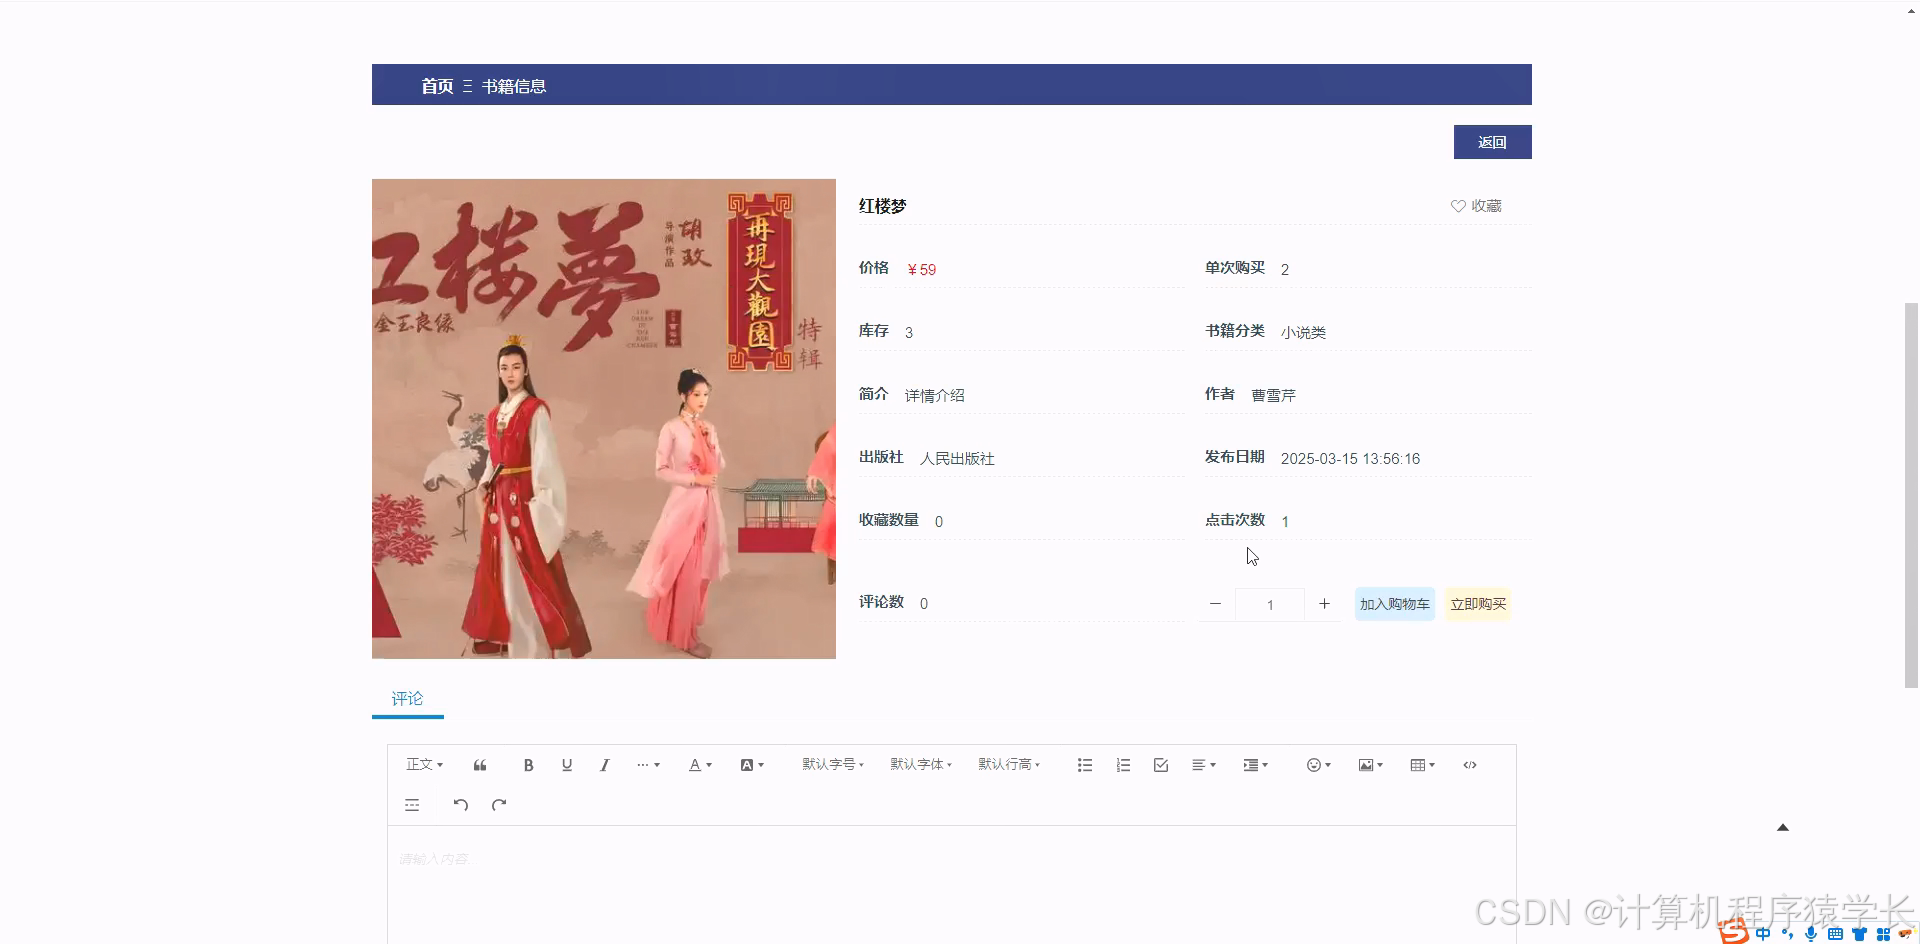Redo the last editor action

[498, 804]
